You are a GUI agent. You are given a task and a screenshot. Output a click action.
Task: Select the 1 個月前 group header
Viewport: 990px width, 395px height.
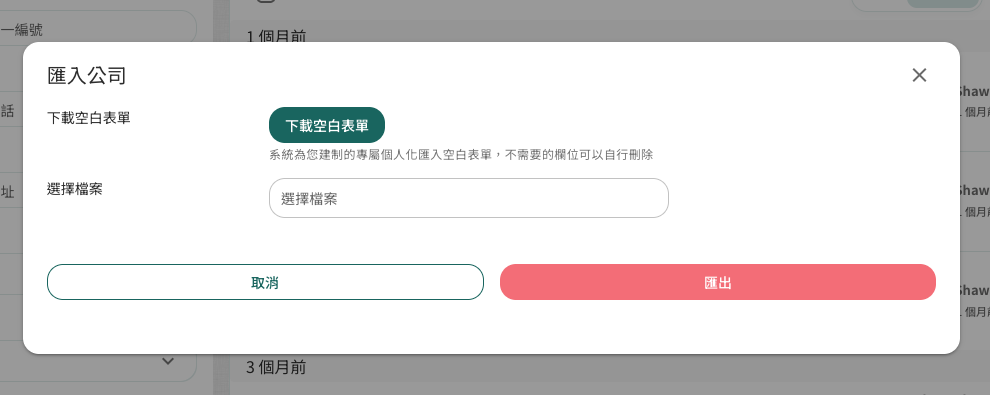coord(276,37)
